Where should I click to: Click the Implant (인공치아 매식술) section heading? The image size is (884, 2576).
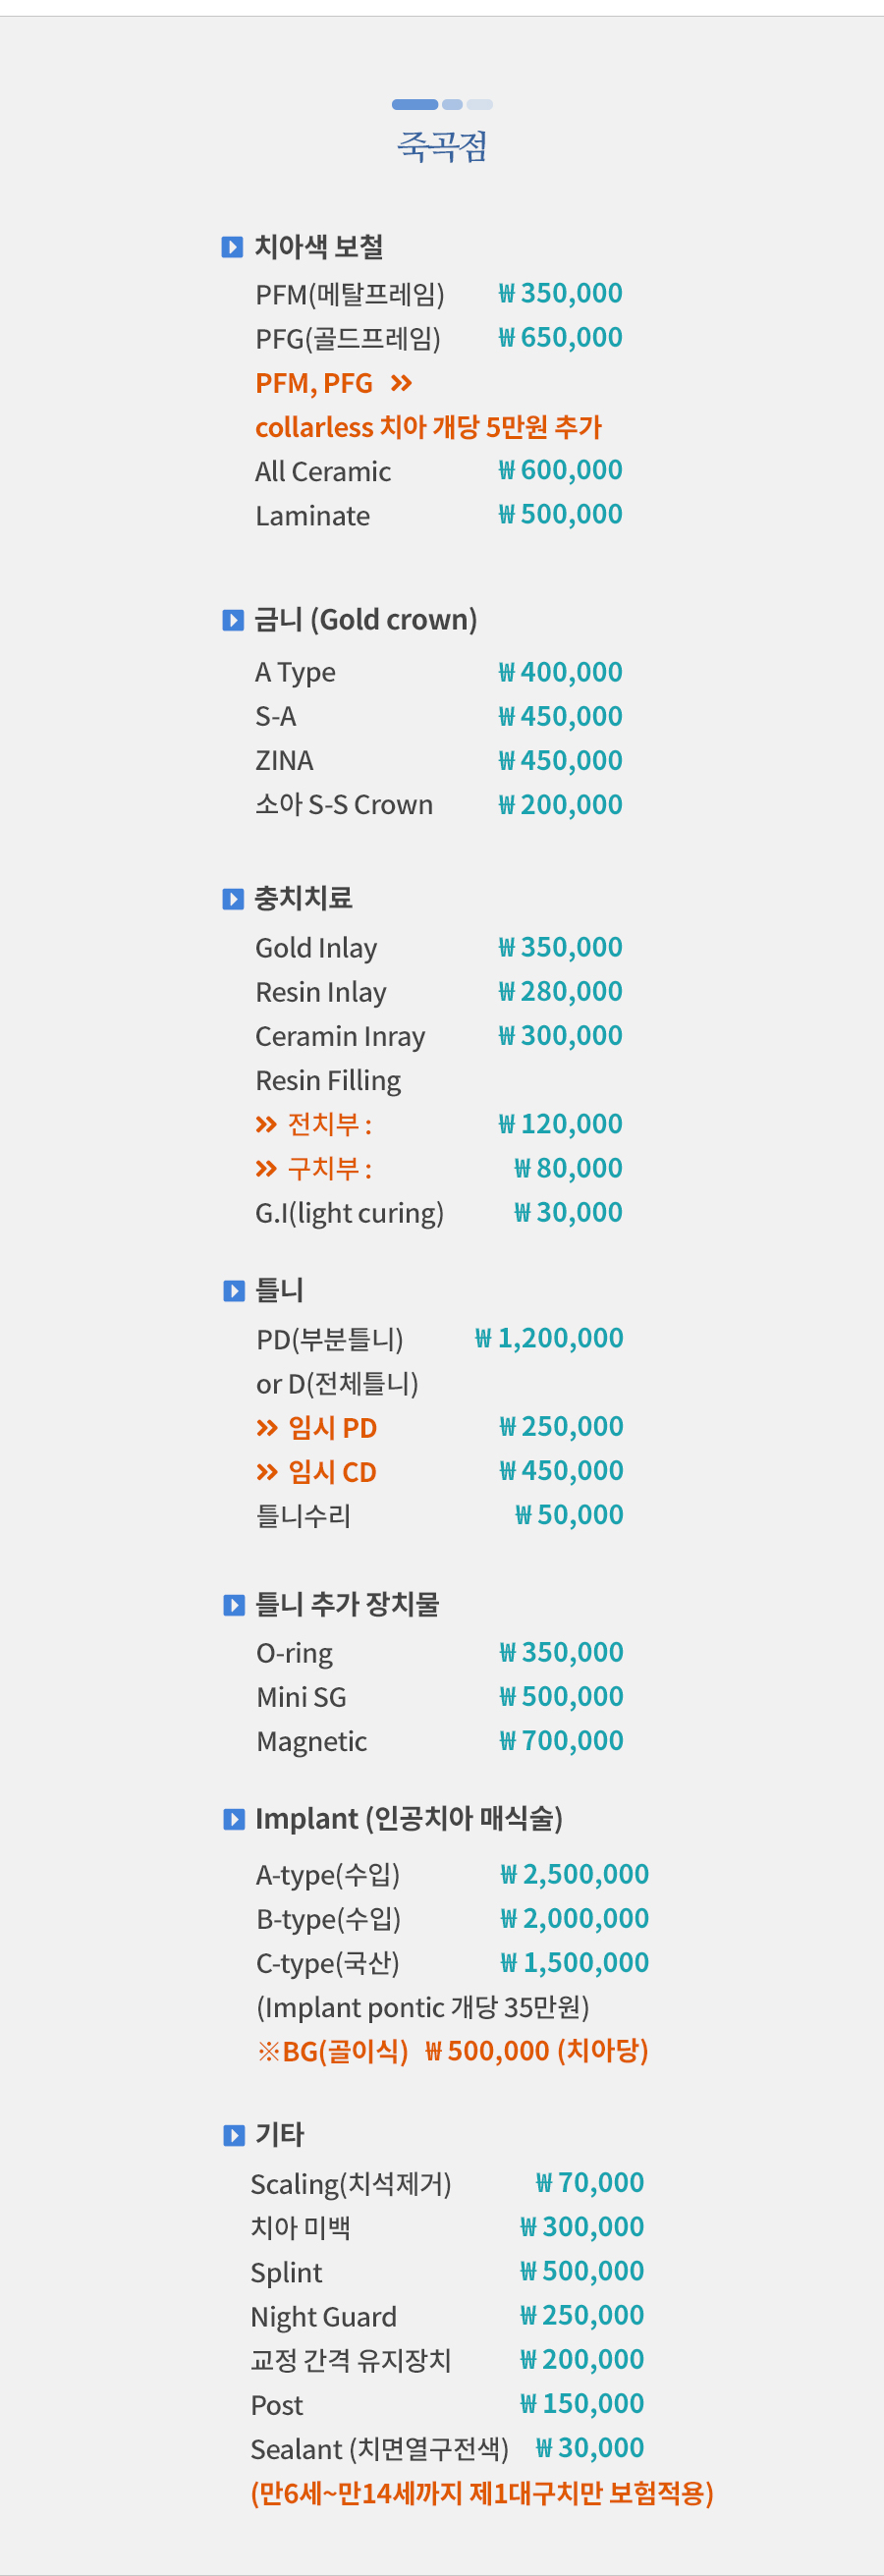point(409,1818)
